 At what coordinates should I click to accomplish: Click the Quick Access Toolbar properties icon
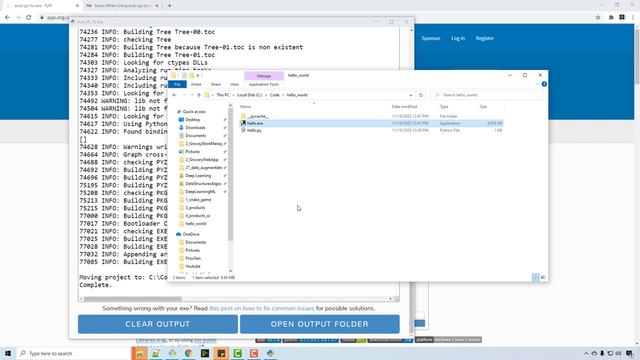pyautogui.click(x=184, y=76)
